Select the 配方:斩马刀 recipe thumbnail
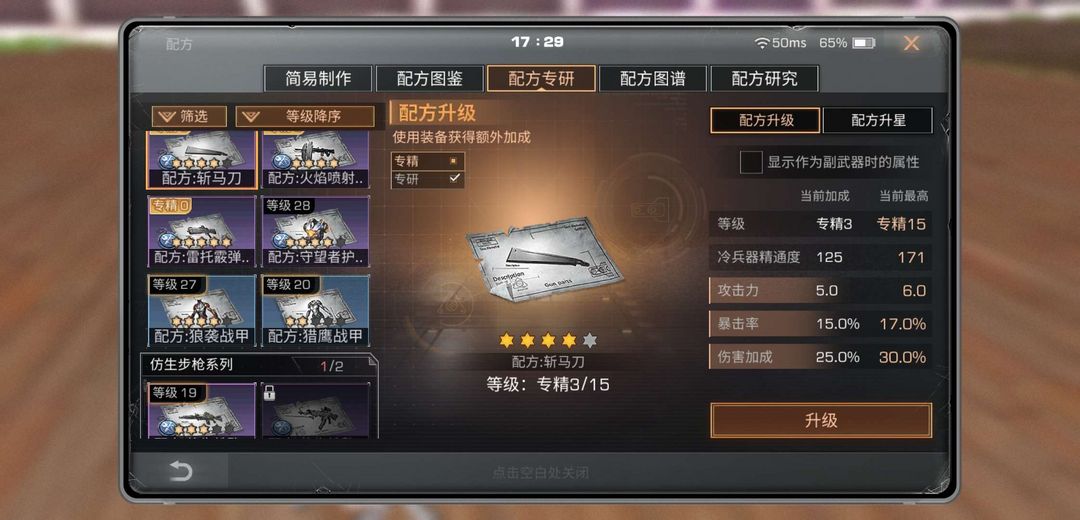This screenshot has height=520, width=1080. (x=202, y=160)
